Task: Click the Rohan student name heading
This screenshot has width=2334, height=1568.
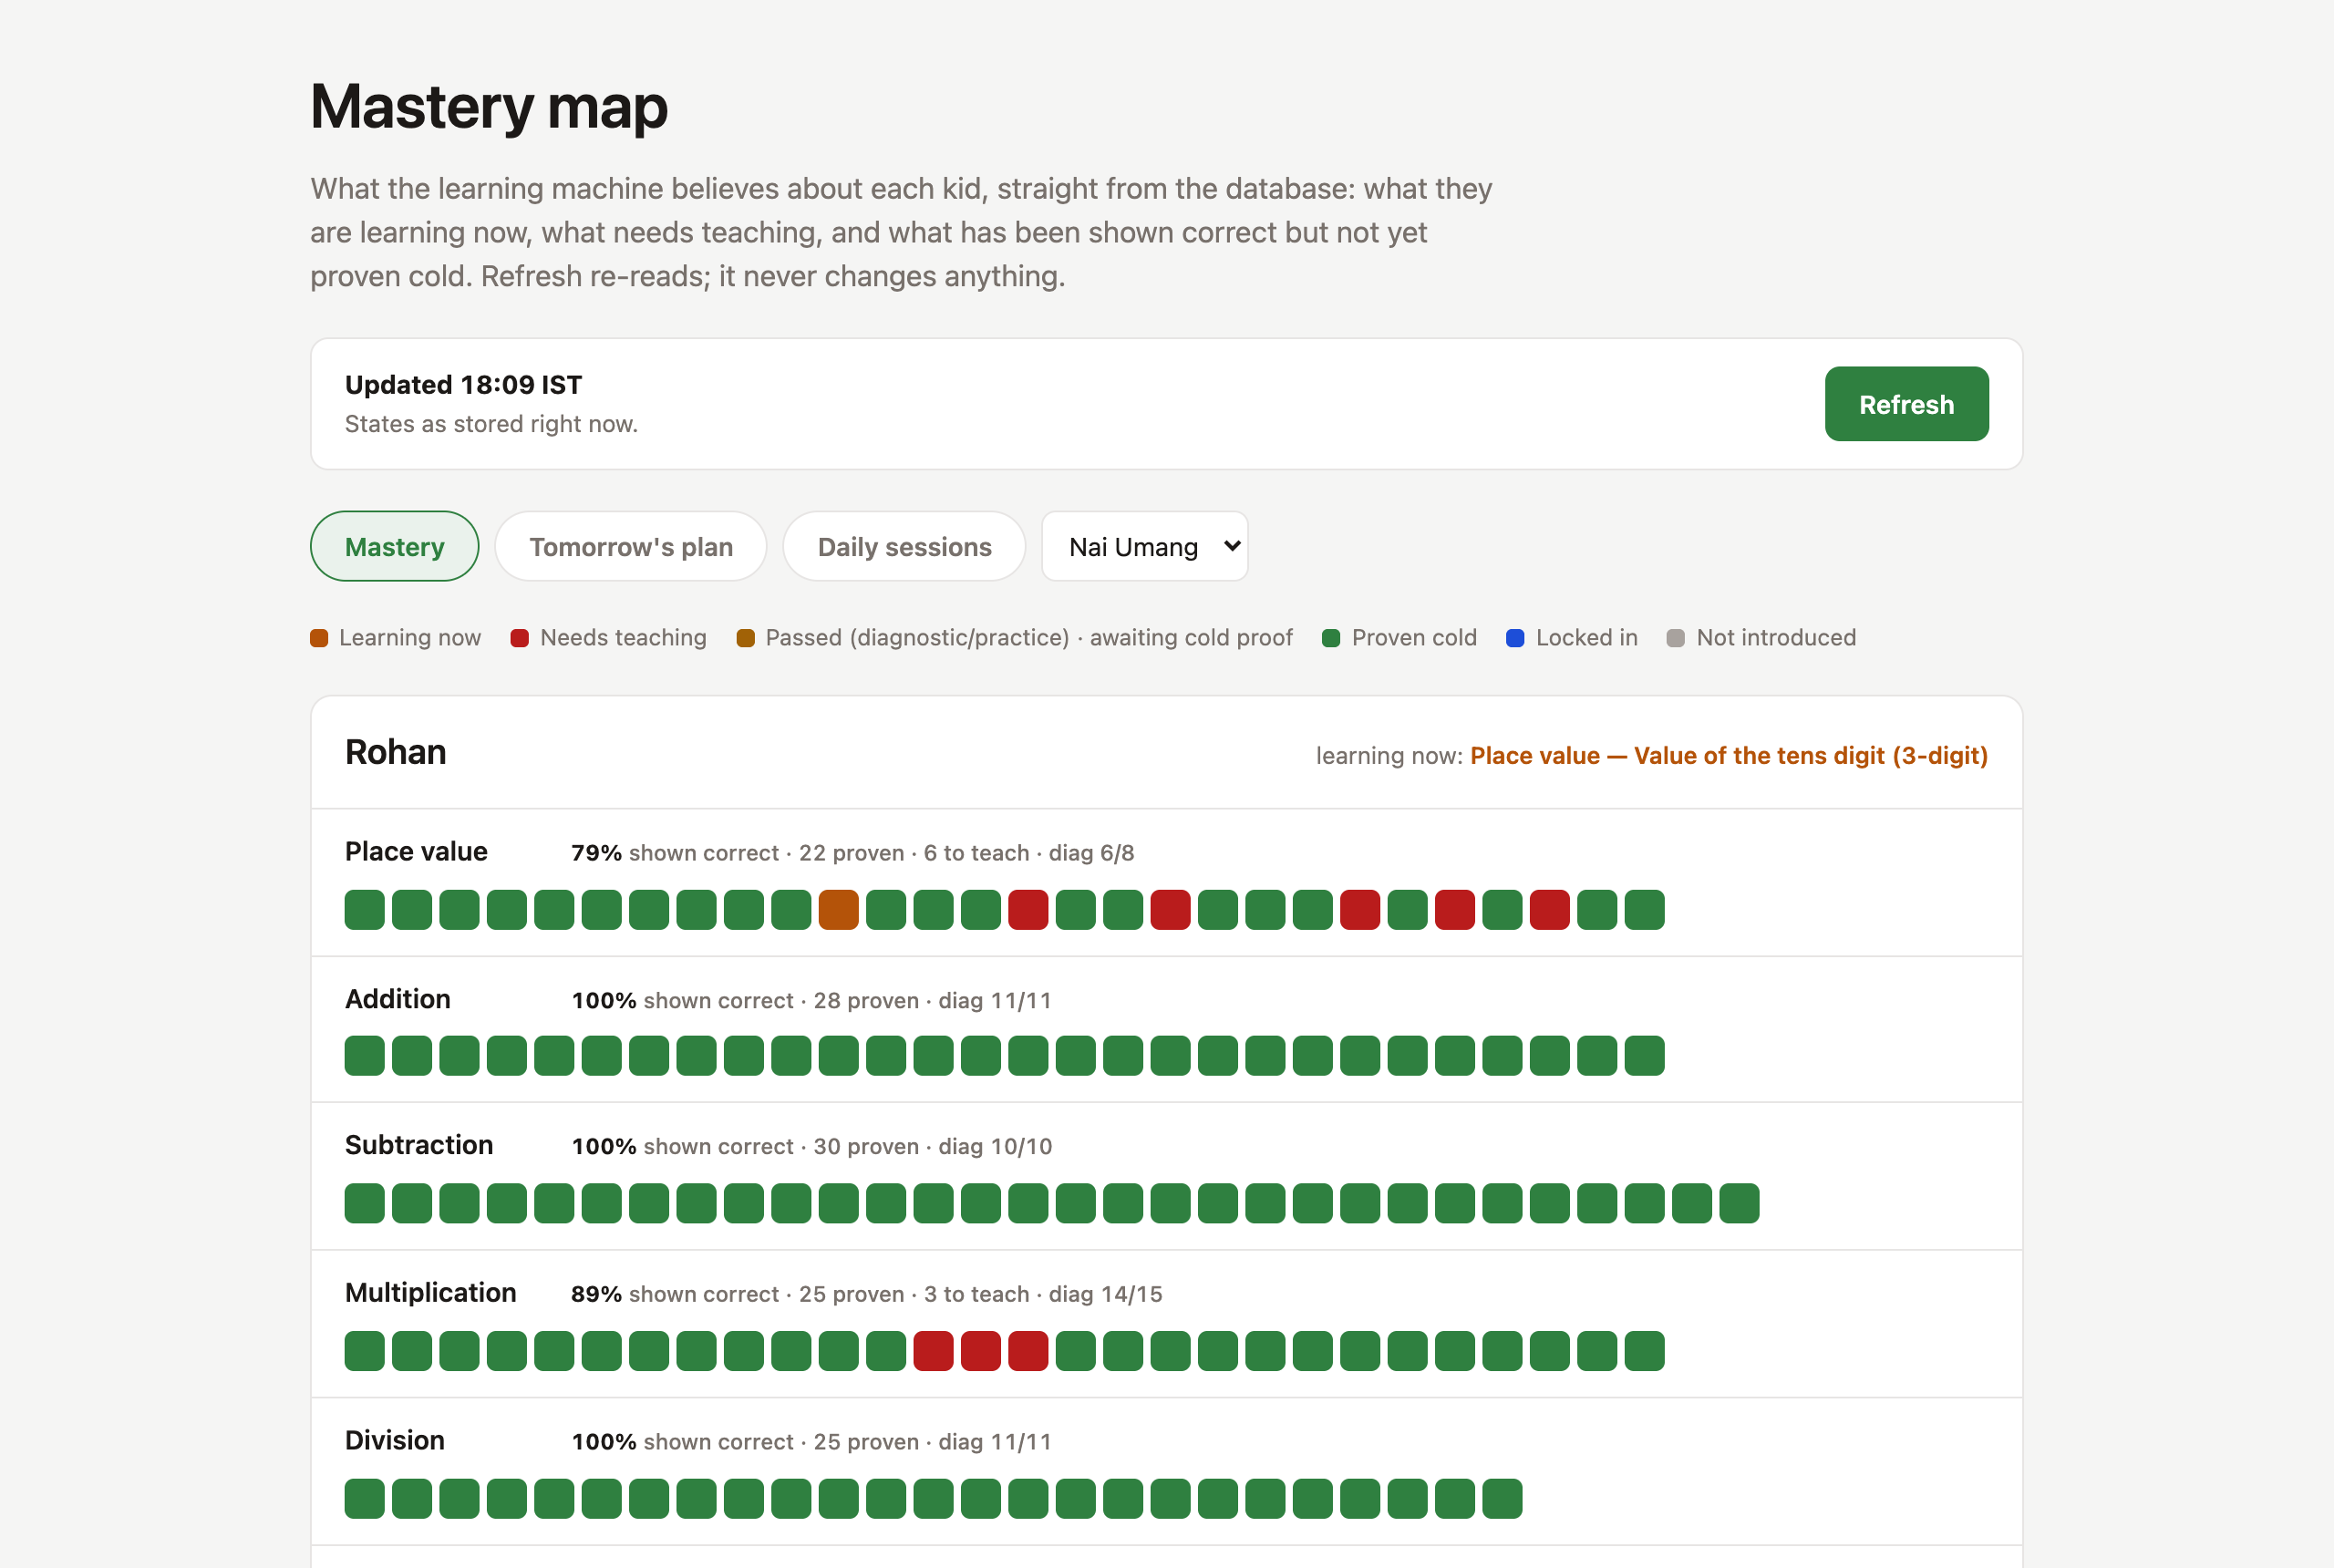Action: (x=396, y=752)
